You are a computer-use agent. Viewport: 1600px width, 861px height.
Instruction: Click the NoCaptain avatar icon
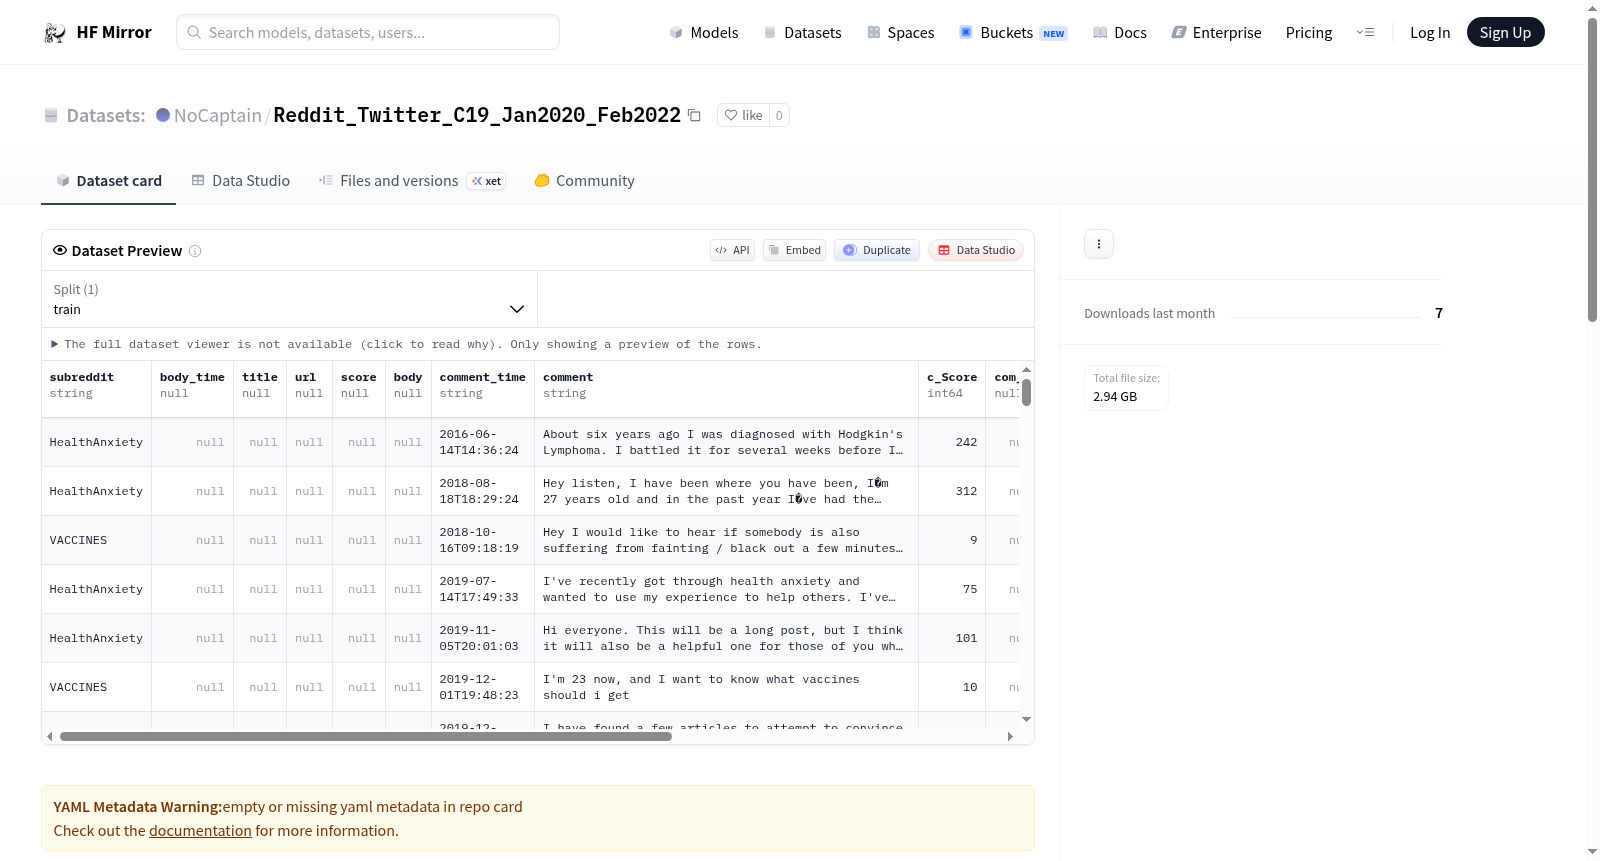pos(163,115)
